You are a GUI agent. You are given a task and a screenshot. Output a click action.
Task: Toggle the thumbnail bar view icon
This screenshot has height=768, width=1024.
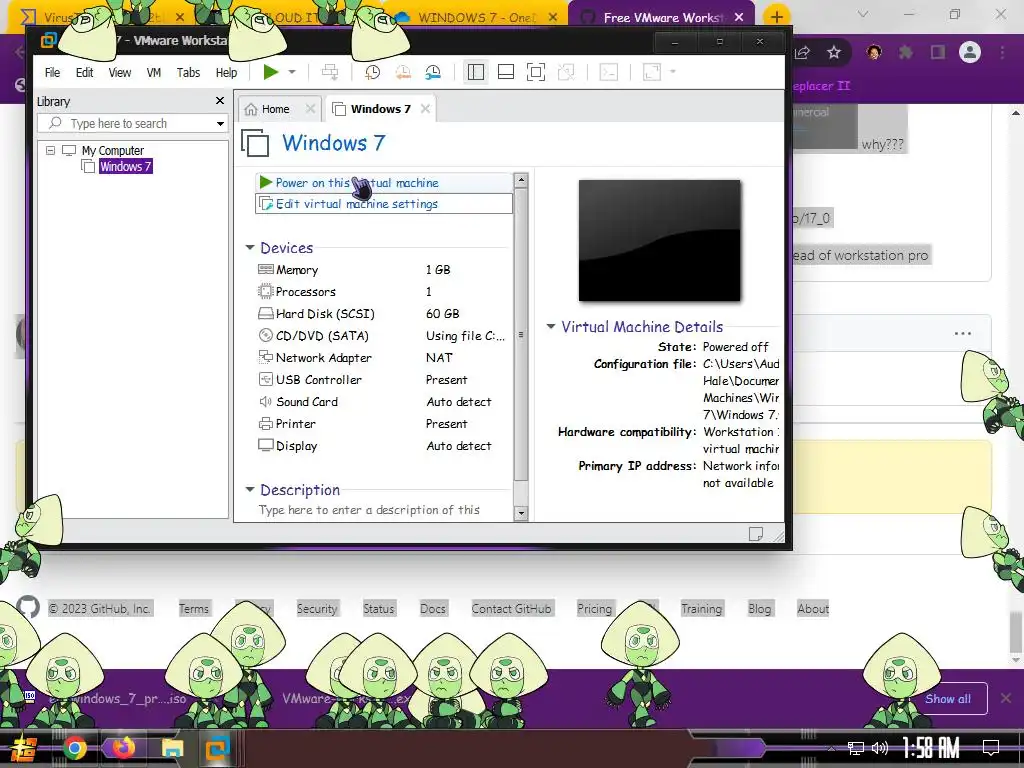pos(505,72)
